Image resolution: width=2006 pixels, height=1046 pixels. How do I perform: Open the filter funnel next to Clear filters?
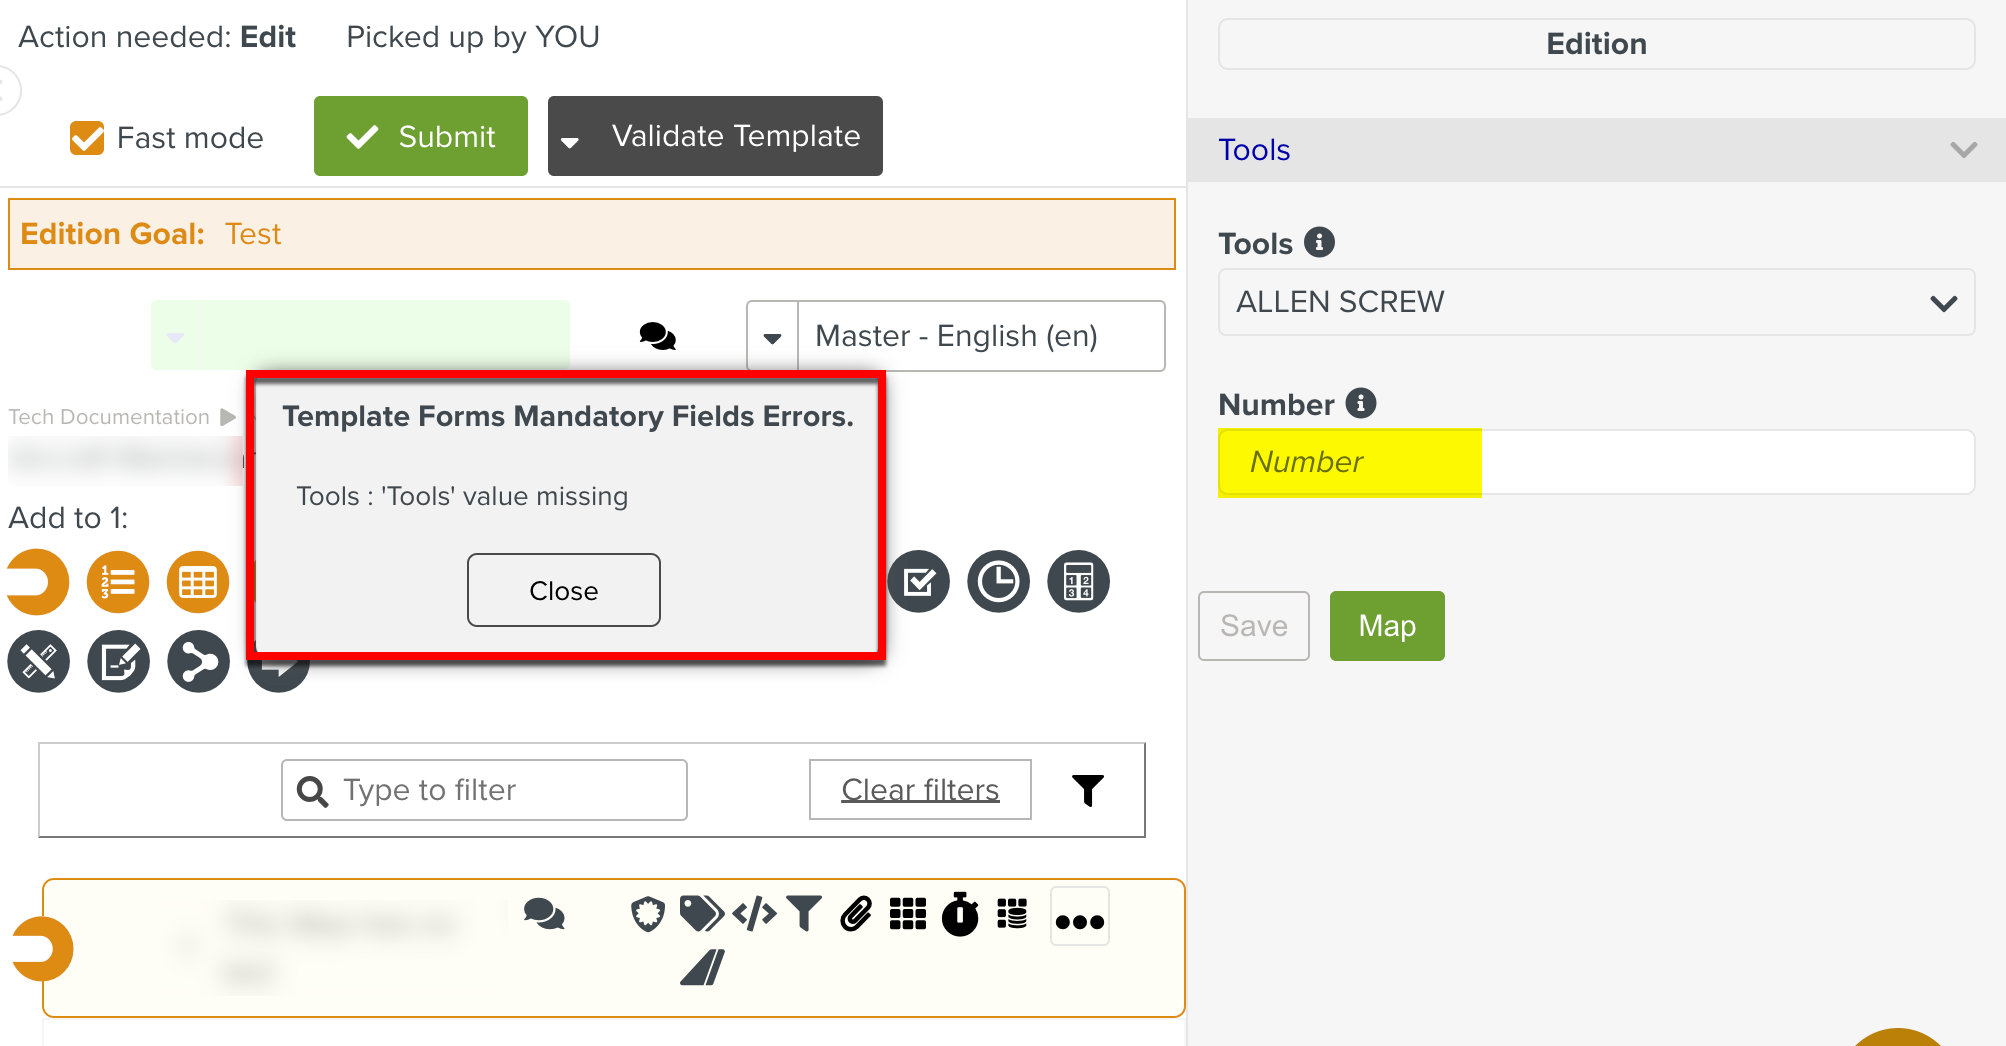click(x=1088, y=790)
